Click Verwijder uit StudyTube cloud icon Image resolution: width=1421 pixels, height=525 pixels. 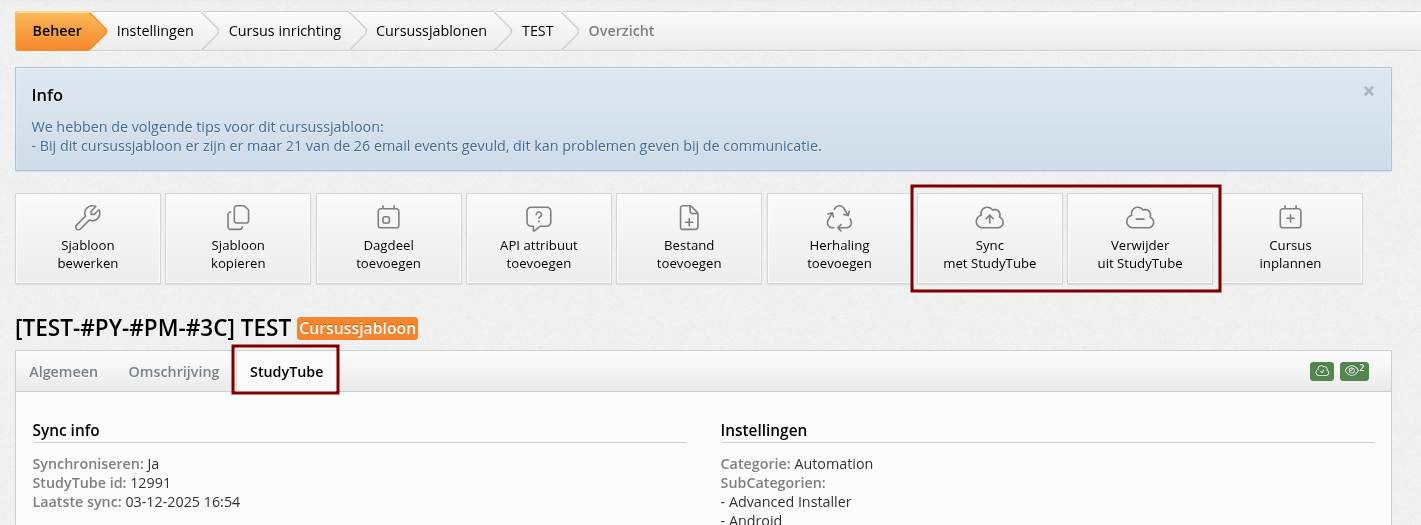(1140, 218)
